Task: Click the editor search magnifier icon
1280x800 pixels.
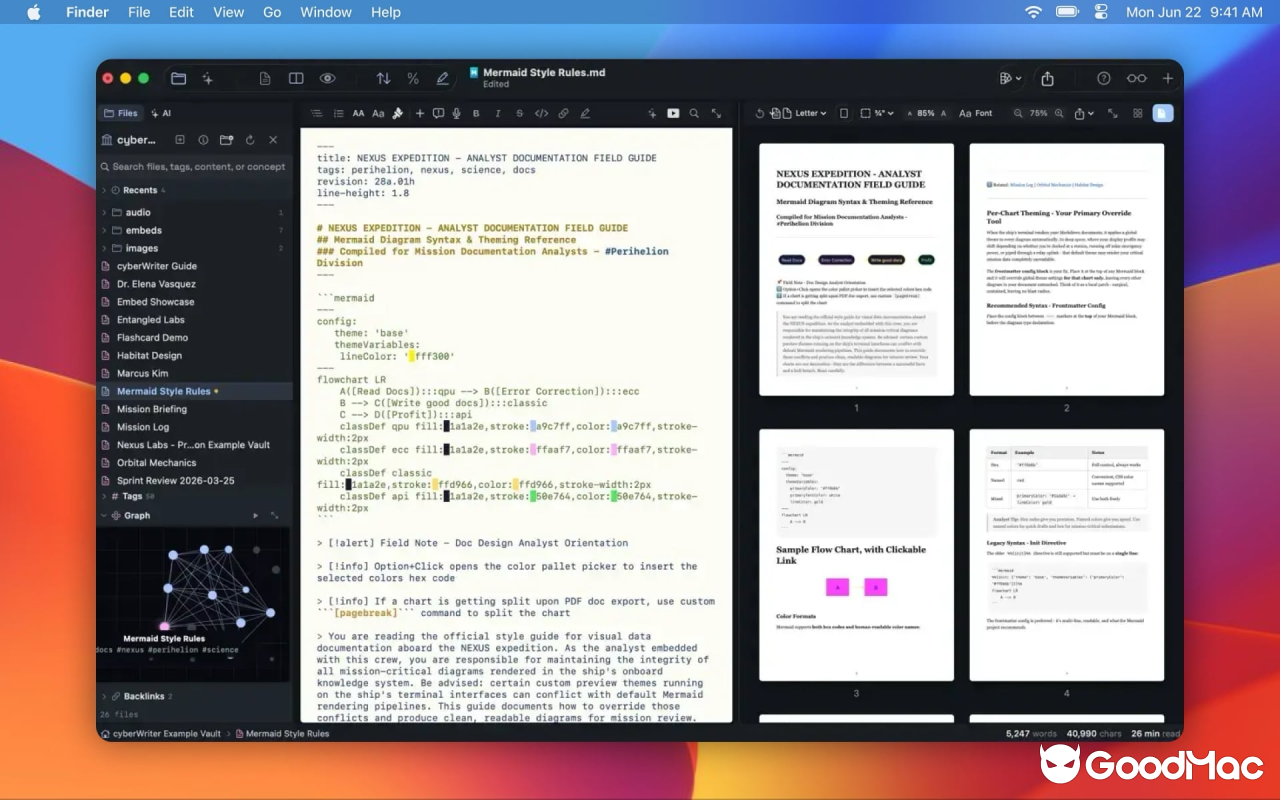Action: pyautogui.click(x=694, y=113)
